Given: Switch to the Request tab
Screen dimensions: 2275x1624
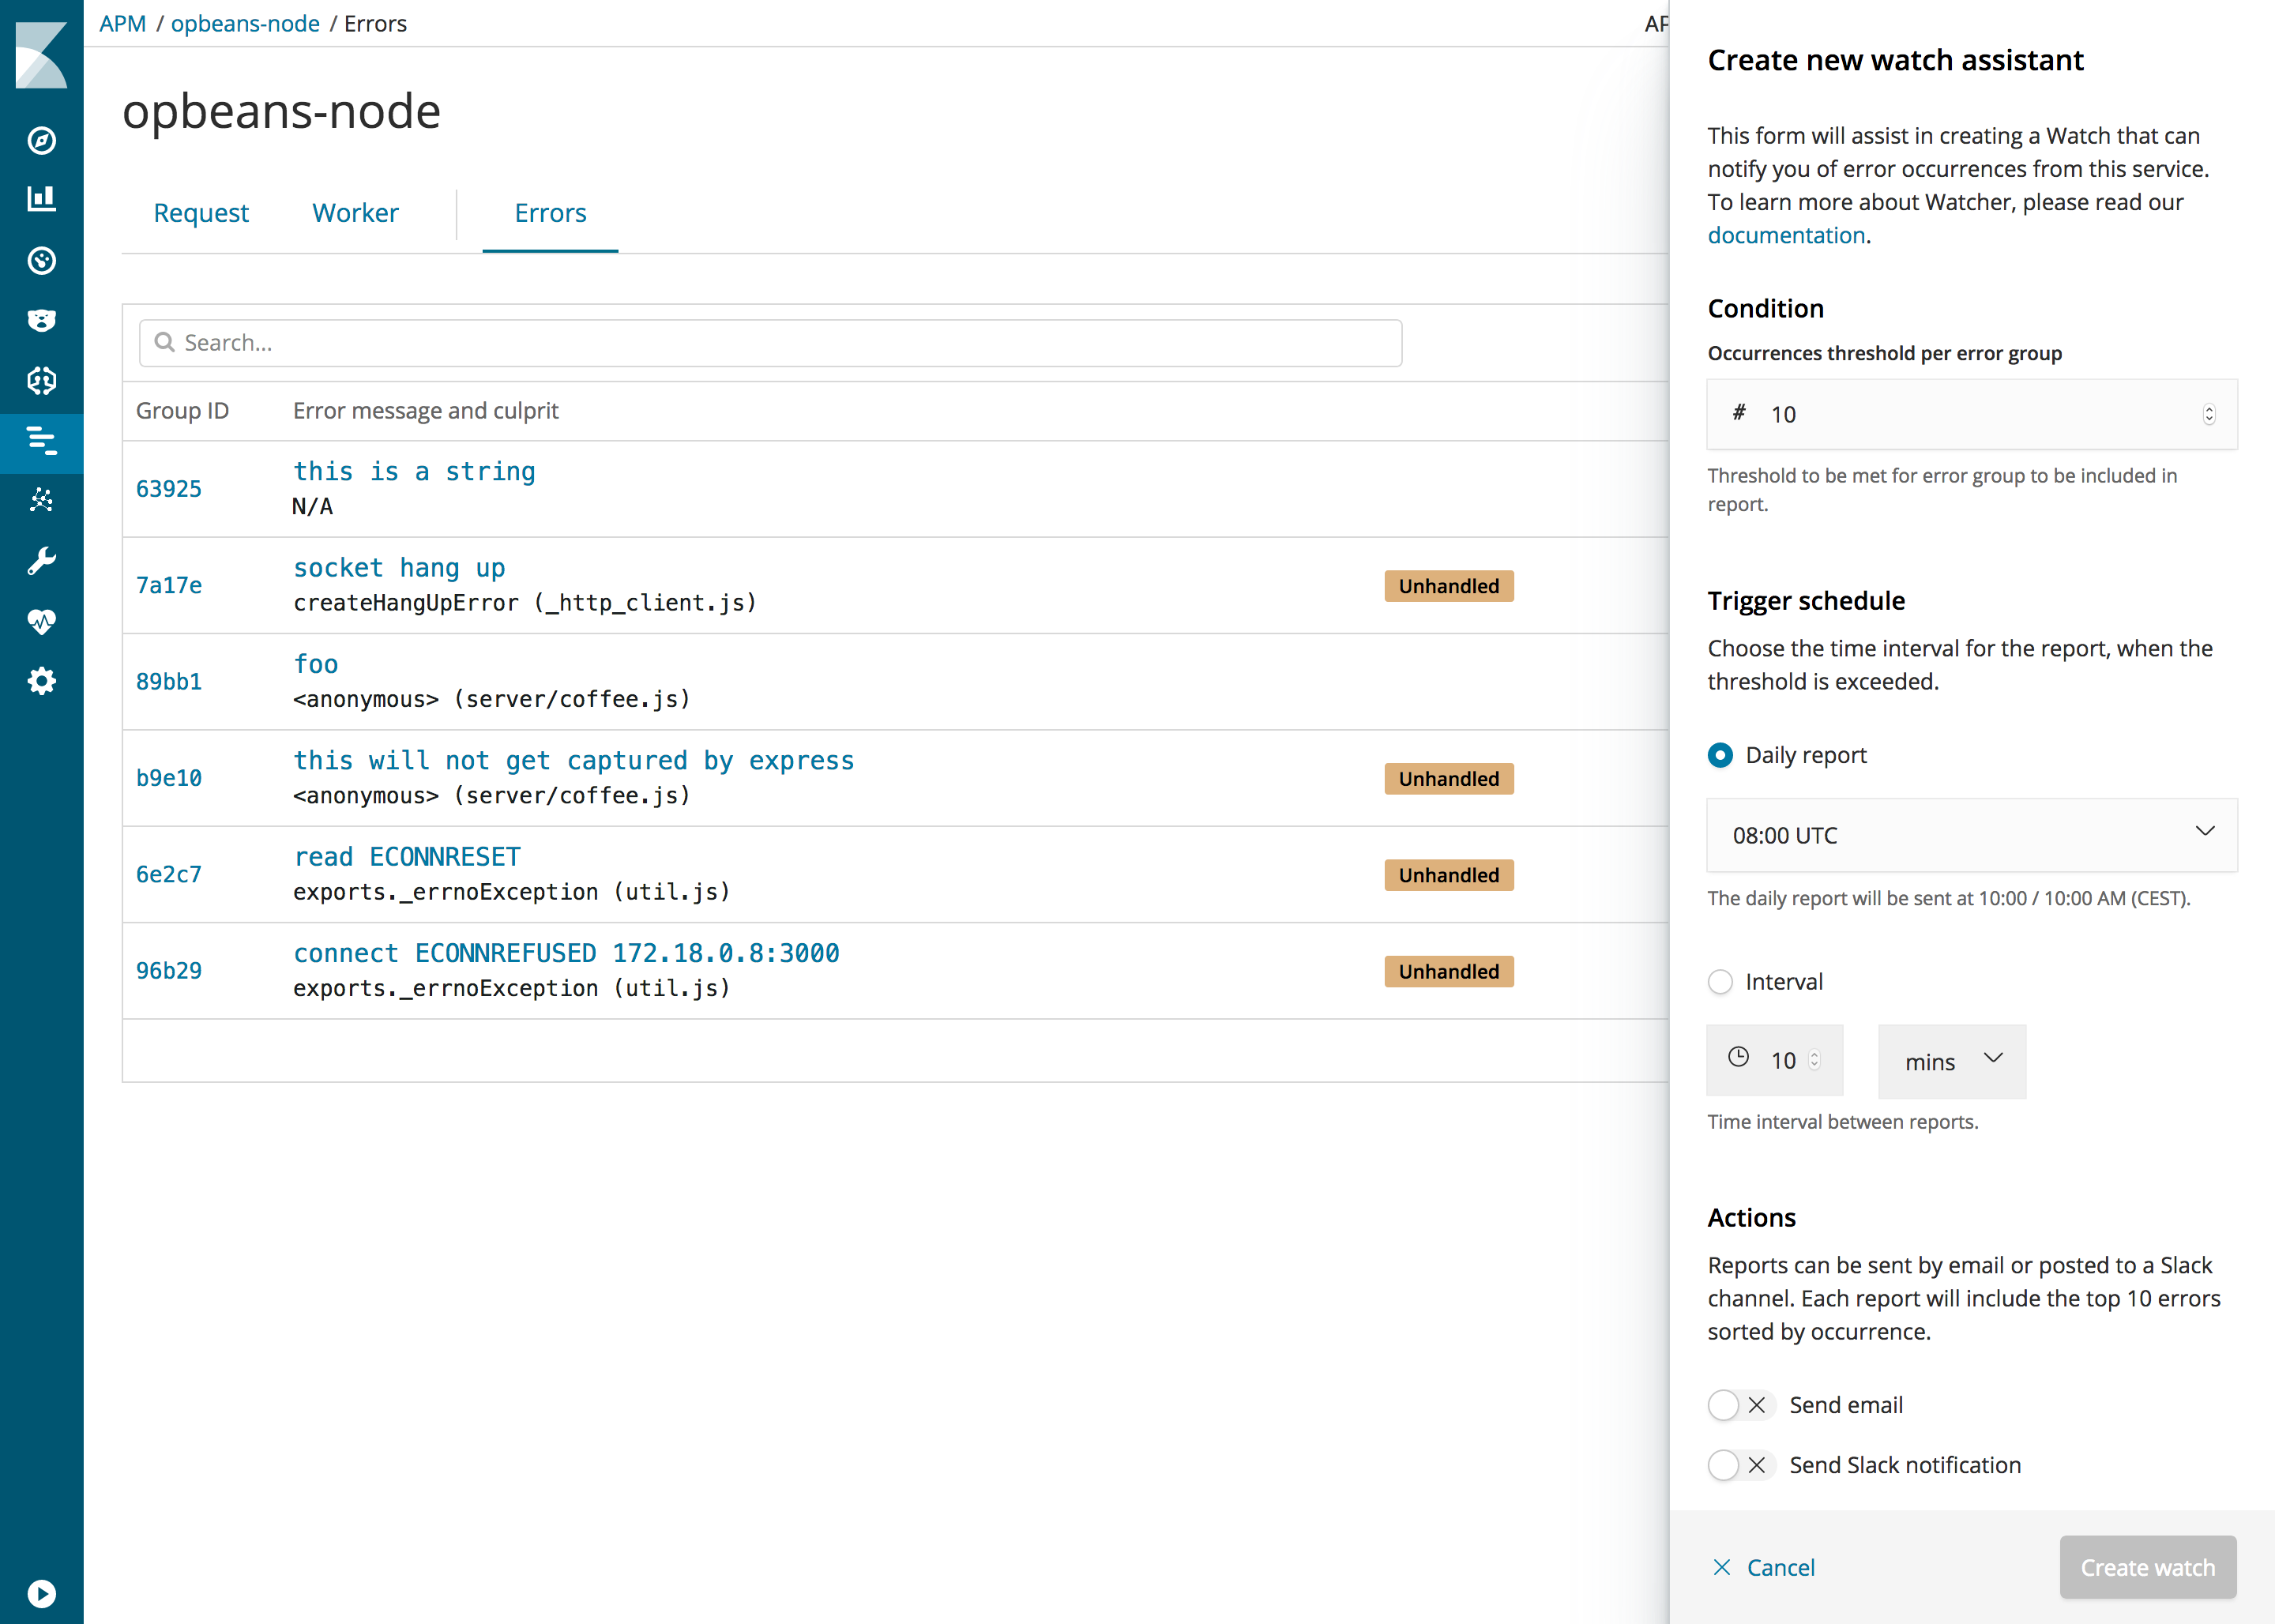Looking at the screenshot, I should point(201,214).
